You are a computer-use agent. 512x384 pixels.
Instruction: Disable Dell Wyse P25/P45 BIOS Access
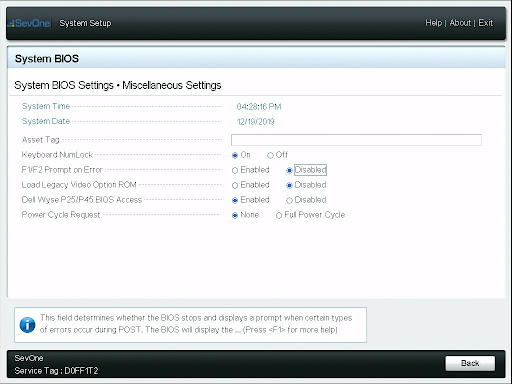click(289, 200)
